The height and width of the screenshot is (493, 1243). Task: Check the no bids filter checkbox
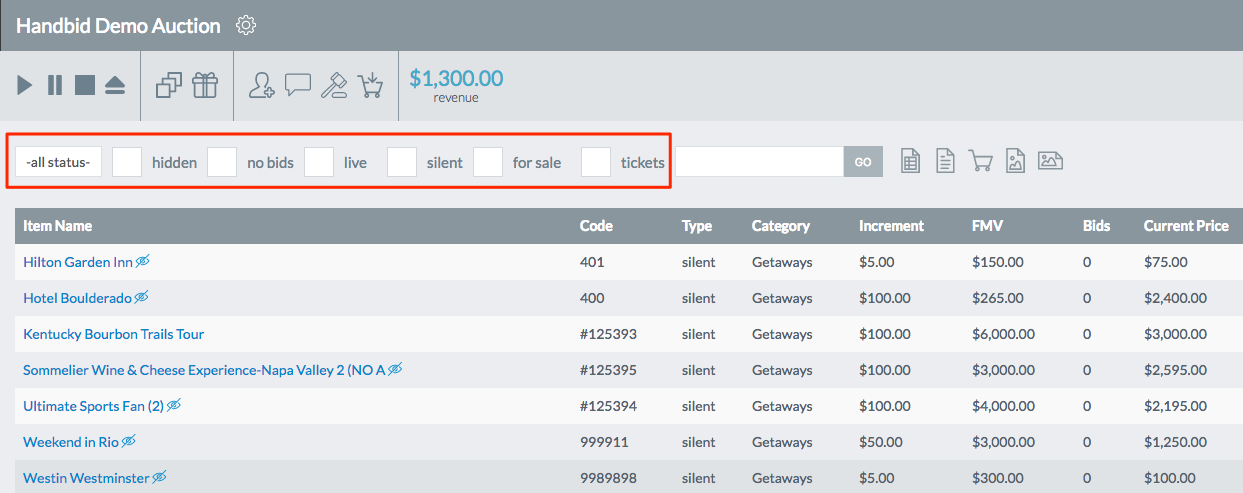click(x=222, y=162)
